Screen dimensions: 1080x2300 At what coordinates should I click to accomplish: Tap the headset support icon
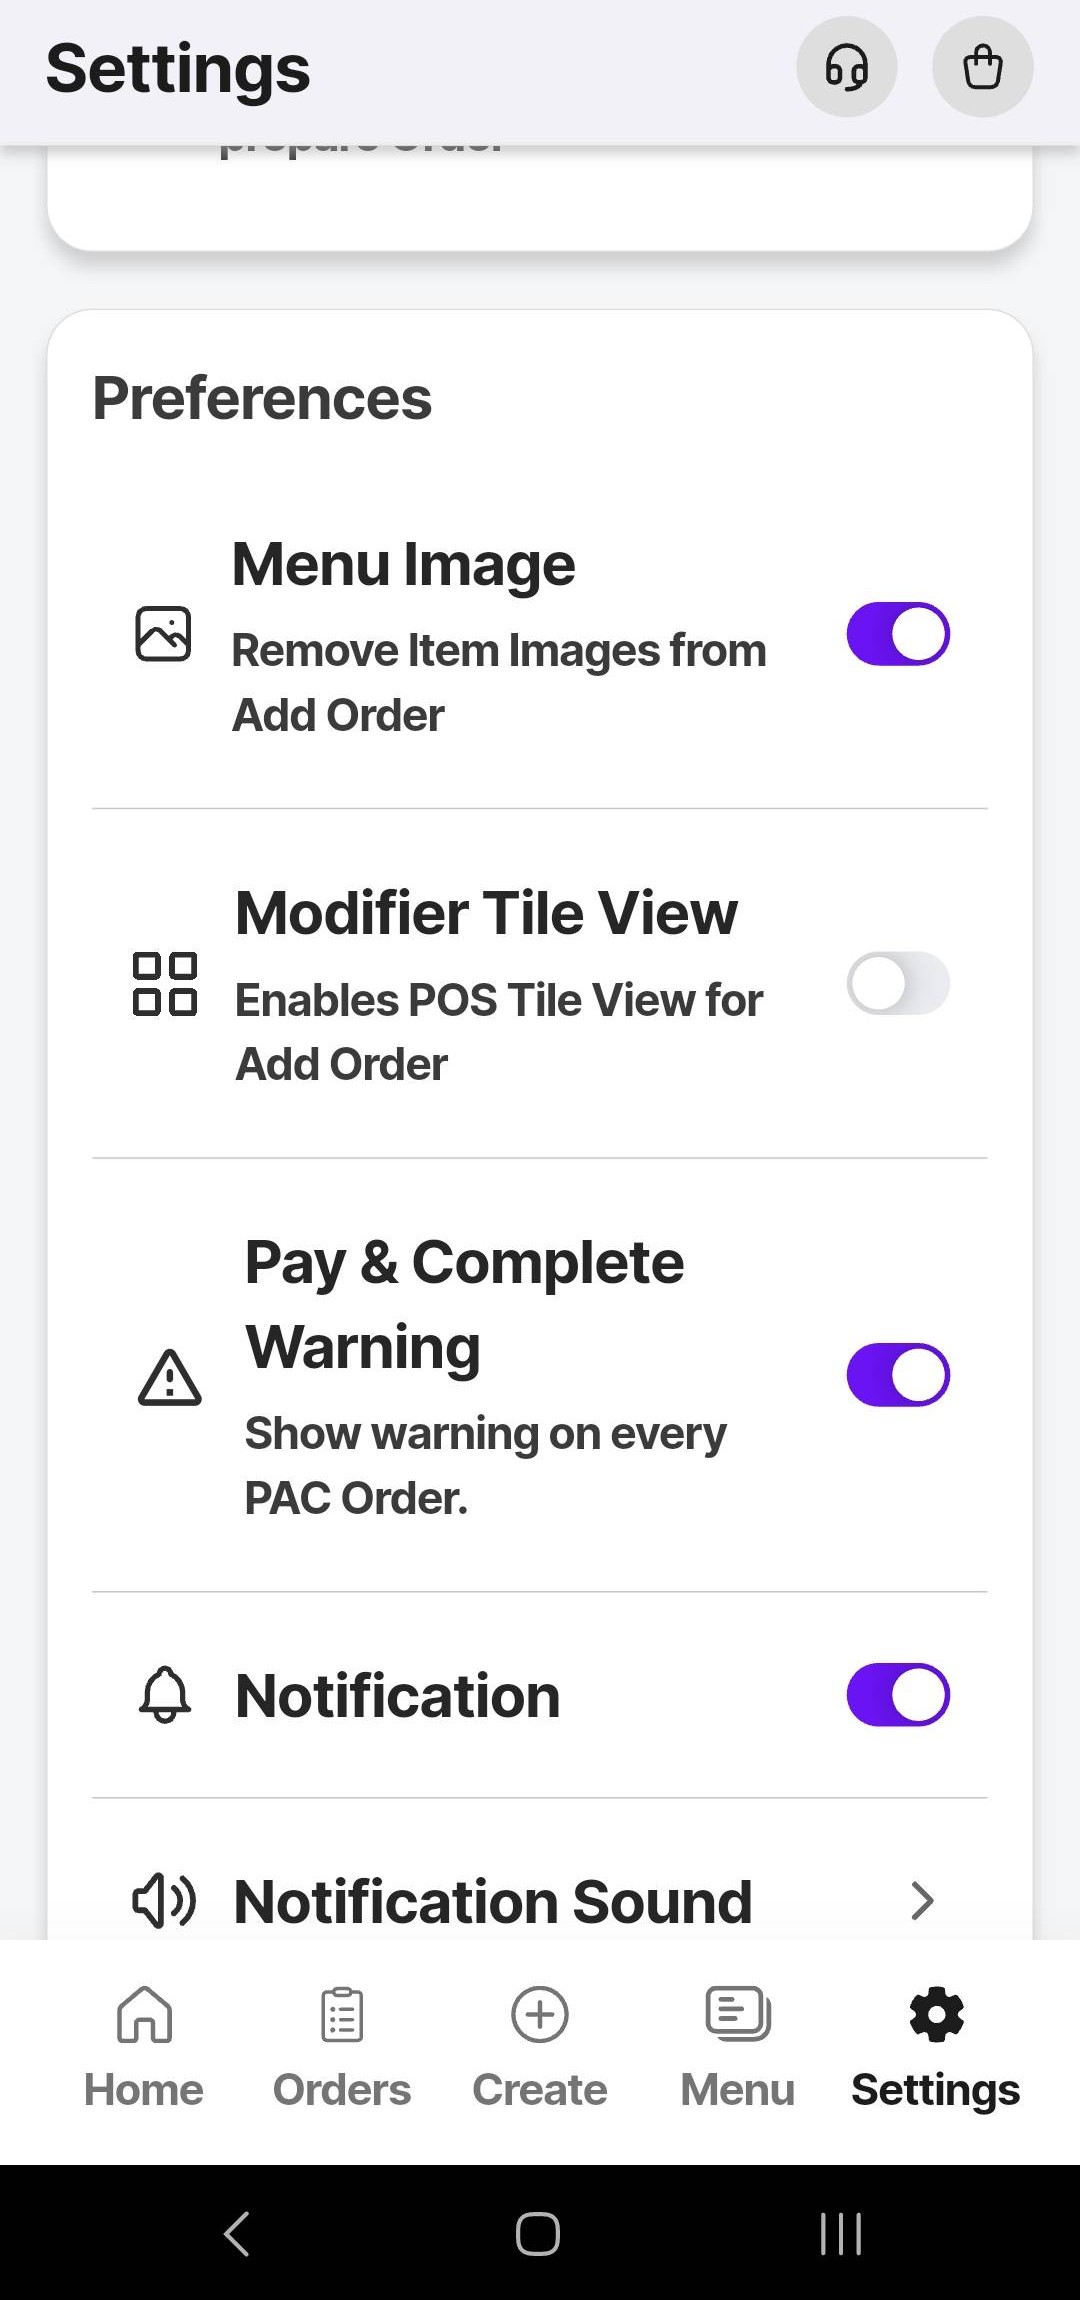tap(846, 68)
